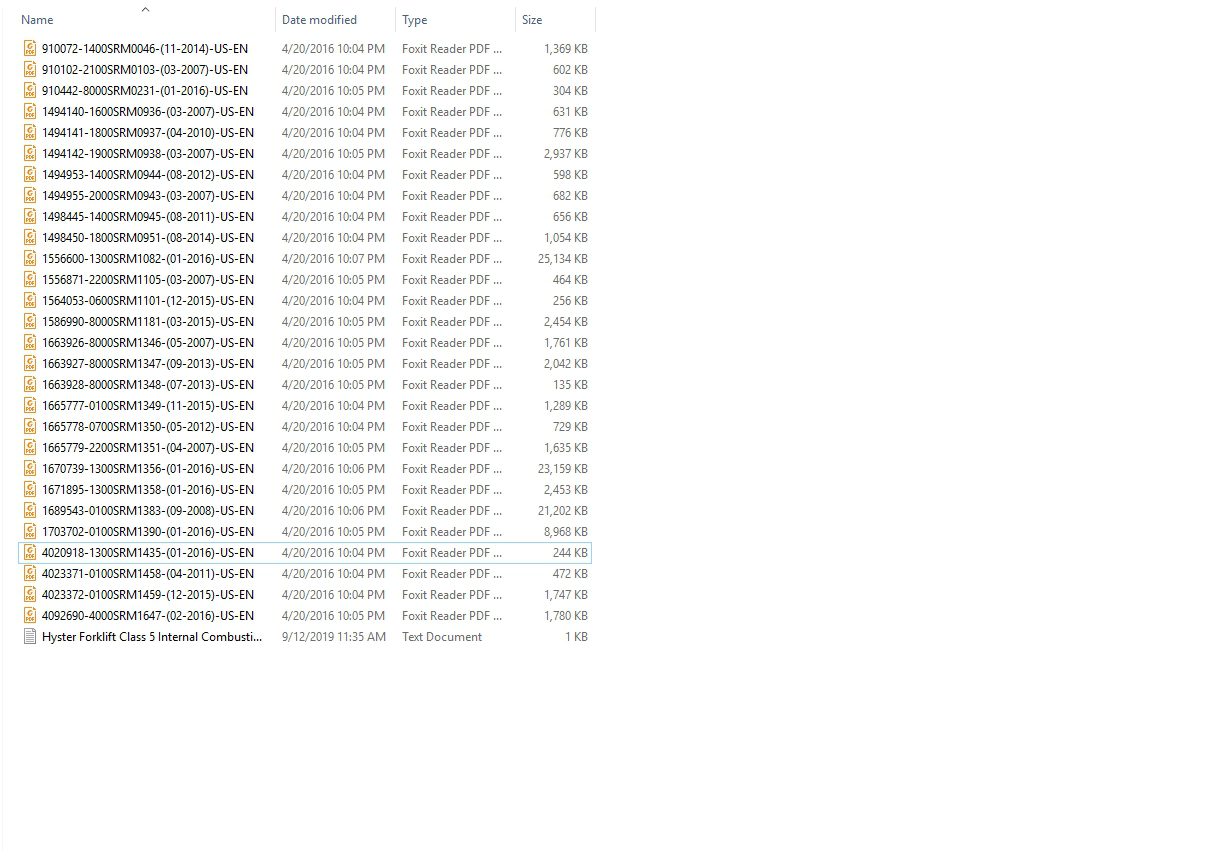Click PDF icon of 1494955-2000SRM0943 file
This screenshot has width=1222, height=868.
click(x=30, y=195)
